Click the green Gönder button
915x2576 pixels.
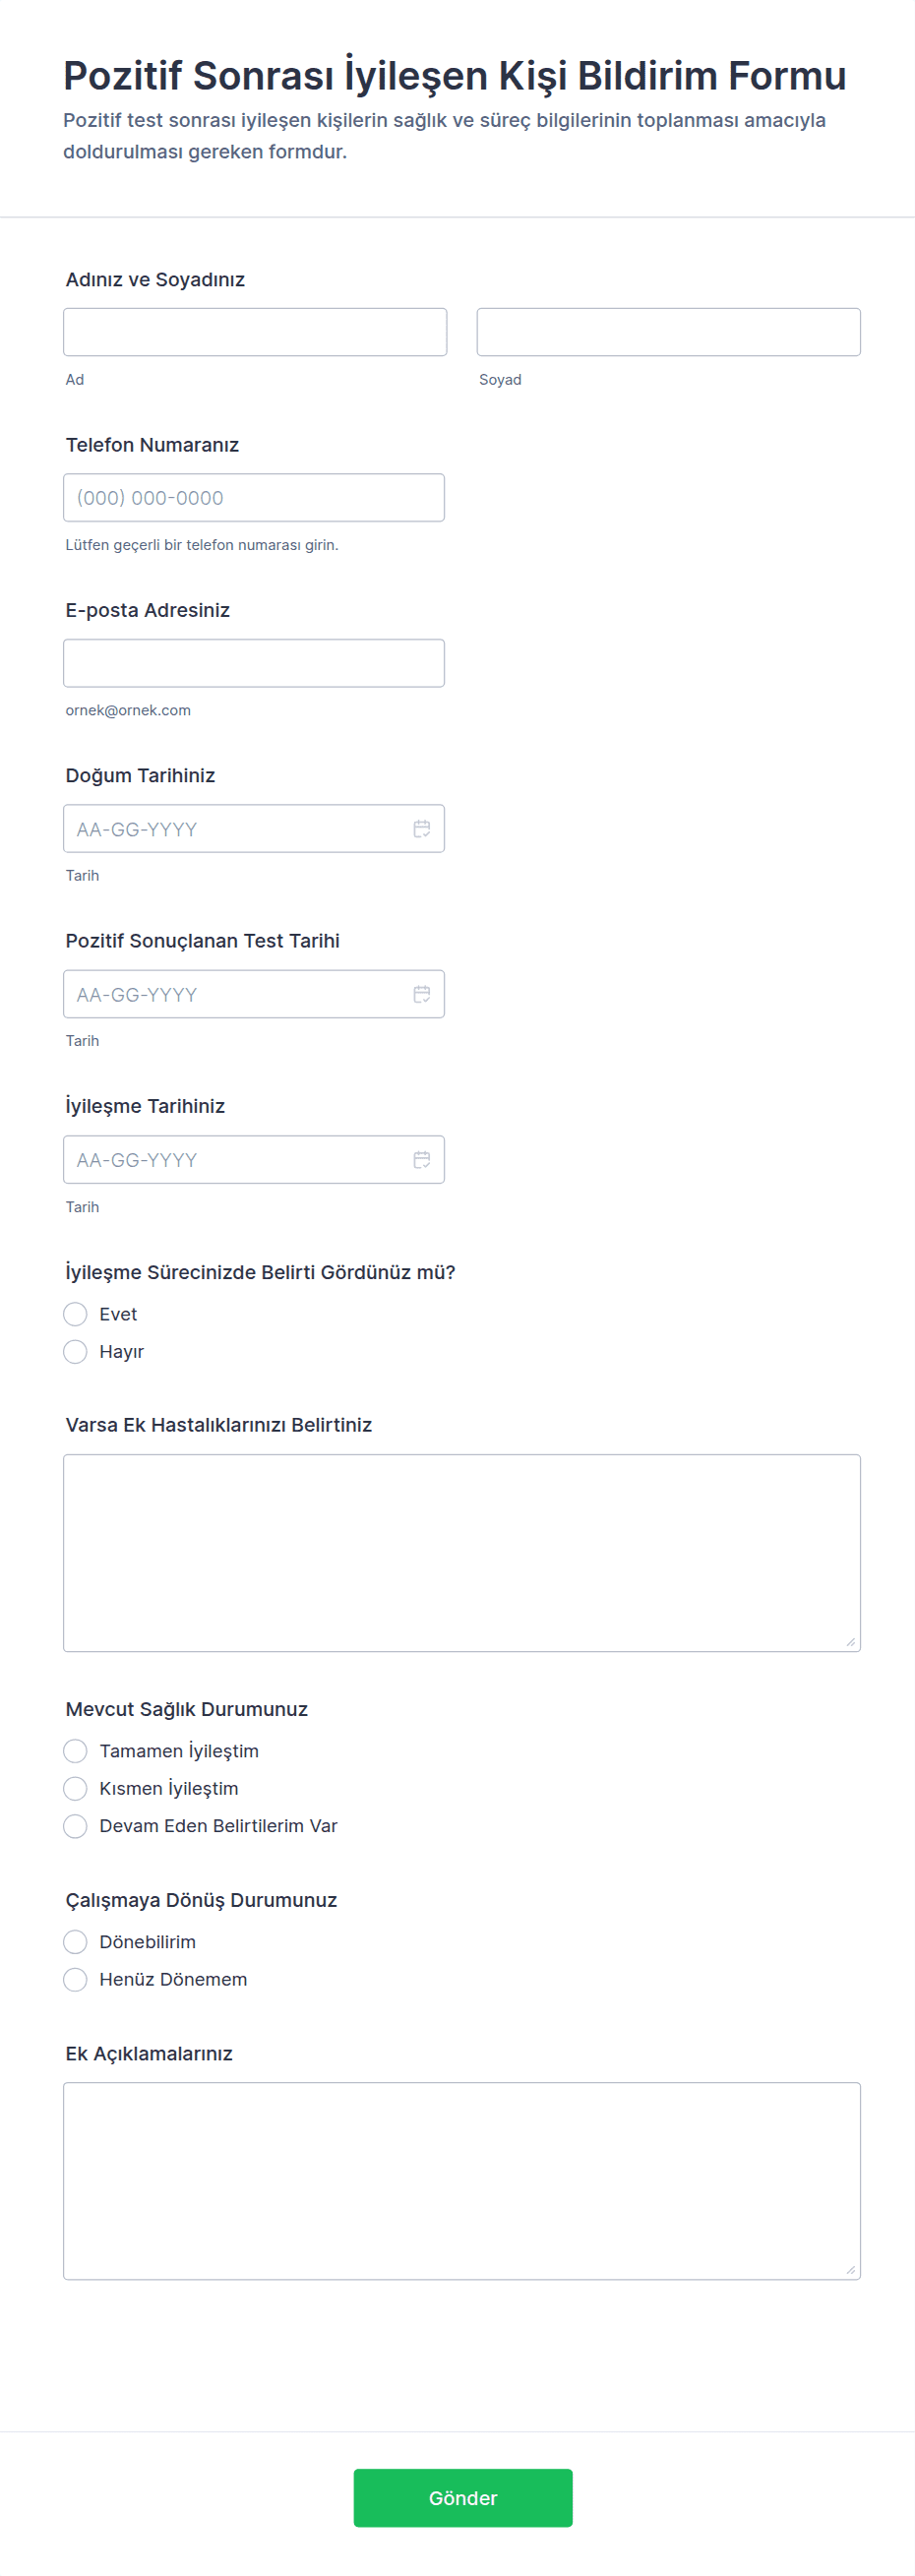462,2497
